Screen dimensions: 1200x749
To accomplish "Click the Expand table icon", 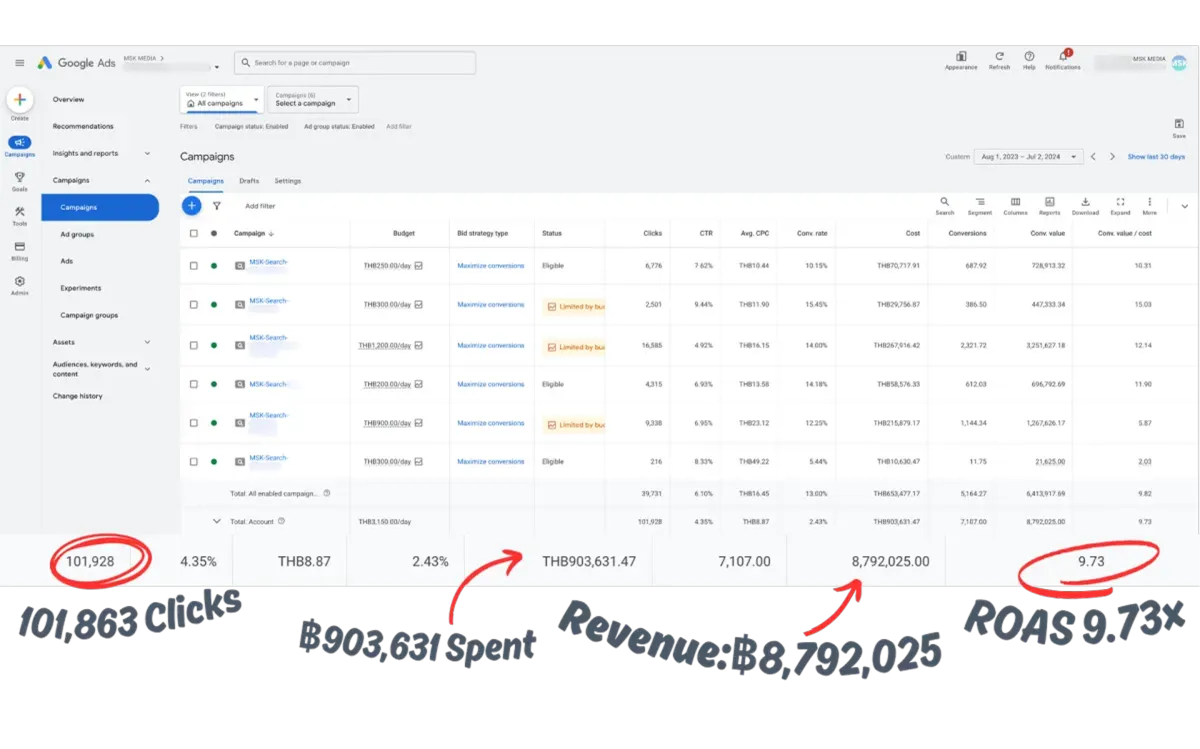I will tap(1120, 202).
